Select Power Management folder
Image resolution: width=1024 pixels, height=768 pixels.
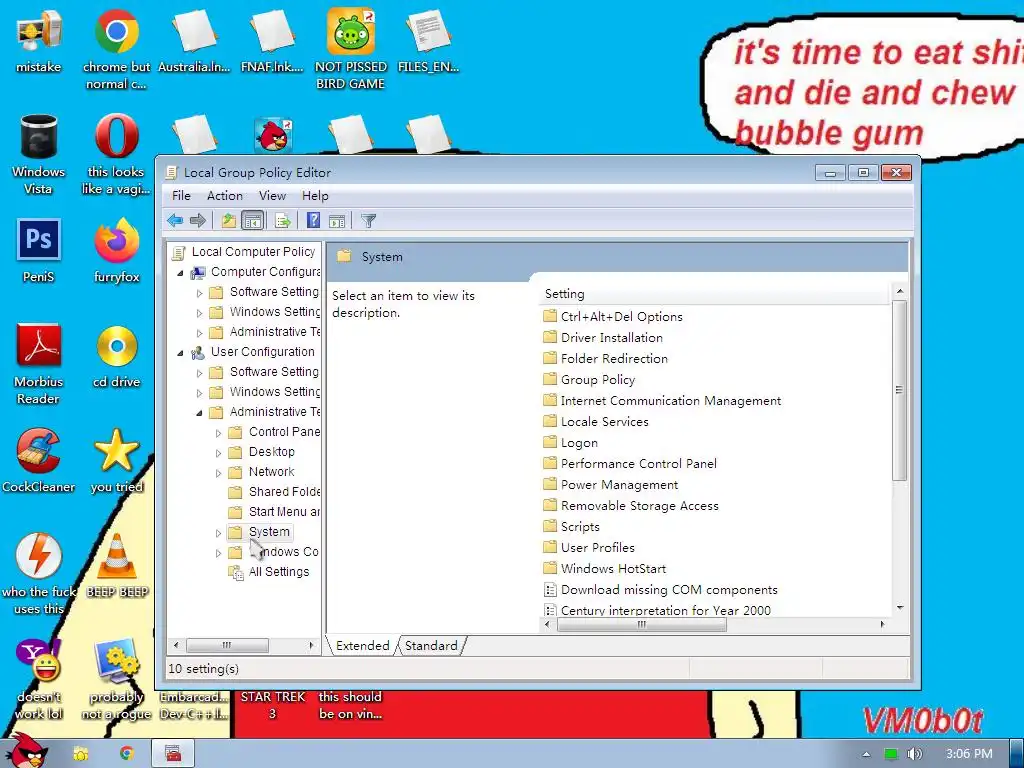(611, 485)
